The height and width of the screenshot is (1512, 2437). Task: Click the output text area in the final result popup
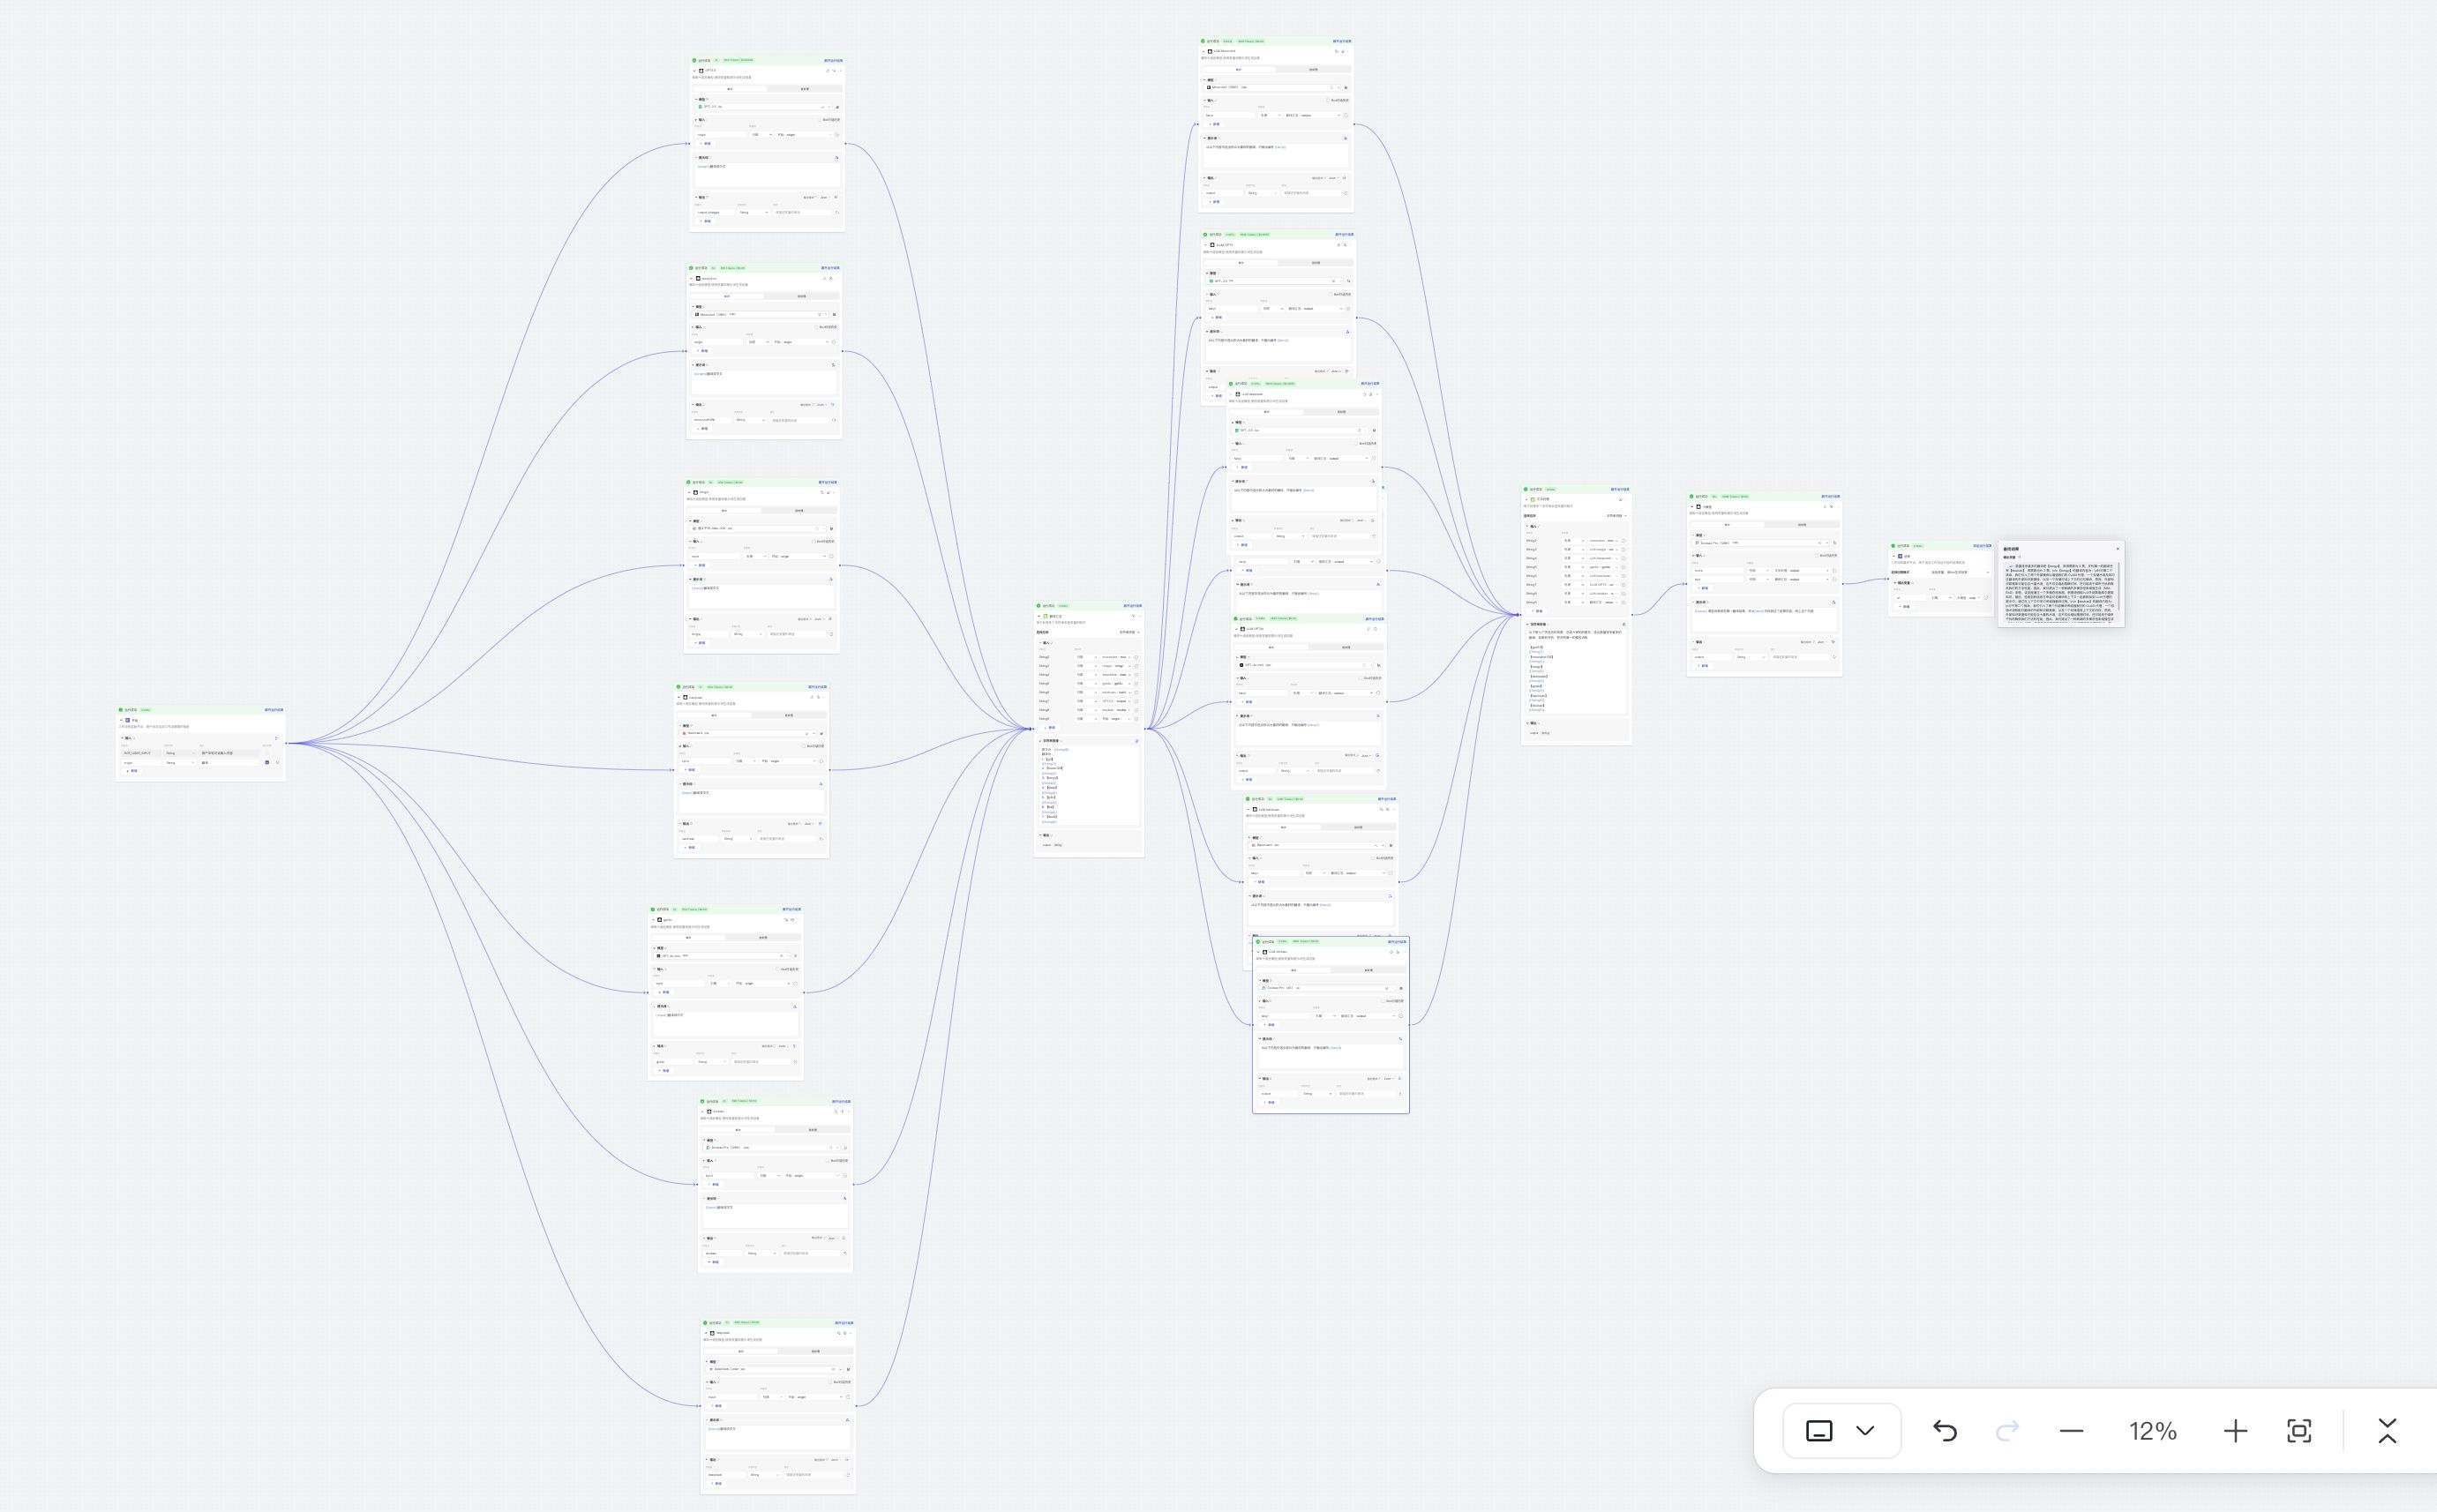tap(2060, 592)
